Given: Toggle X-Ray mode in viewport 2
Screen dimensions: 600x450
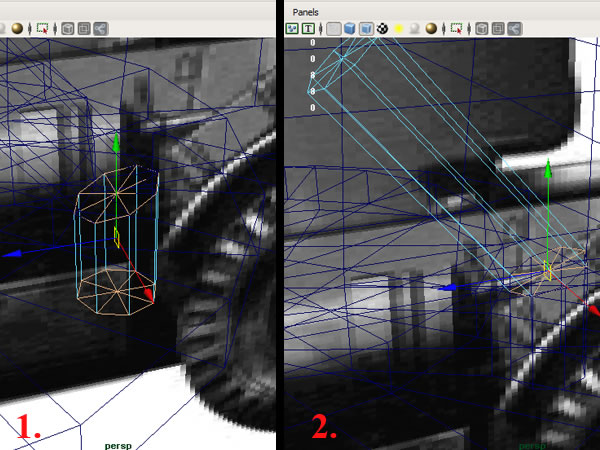Looking at the screenshot, I should [482, 28].
